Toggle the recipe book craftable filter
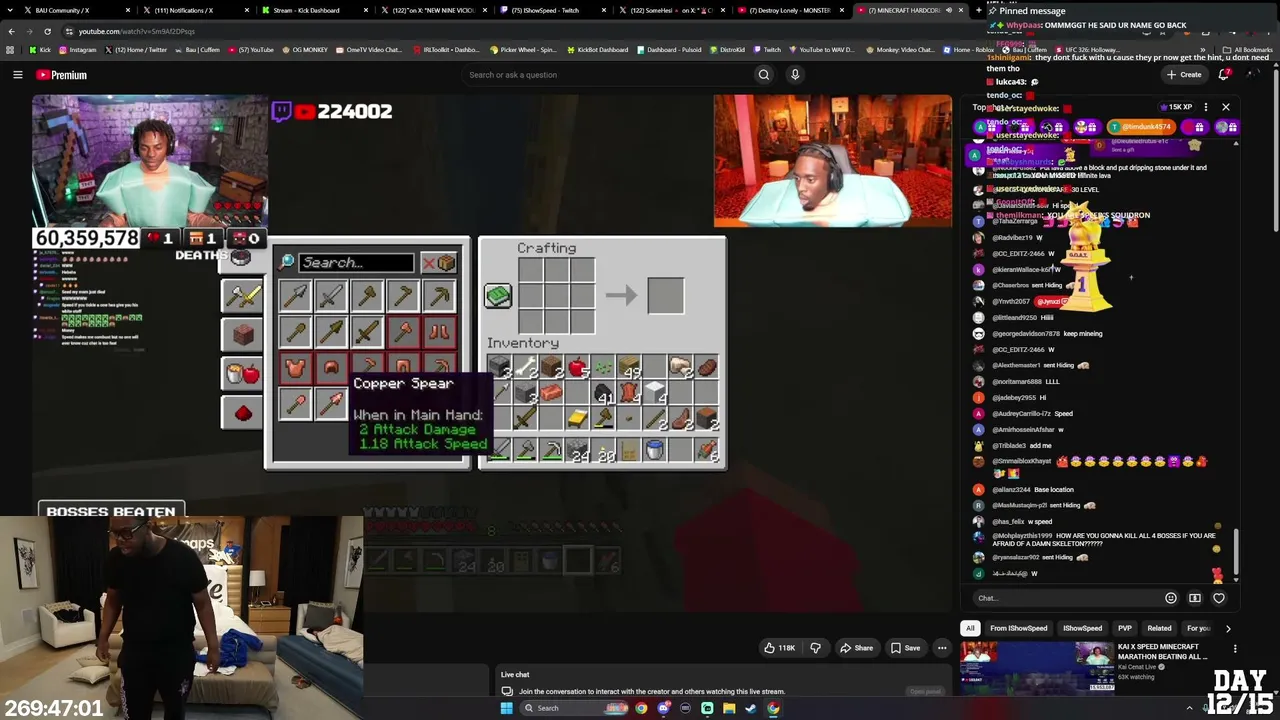 pyautogui.click(x=439, y=263)
